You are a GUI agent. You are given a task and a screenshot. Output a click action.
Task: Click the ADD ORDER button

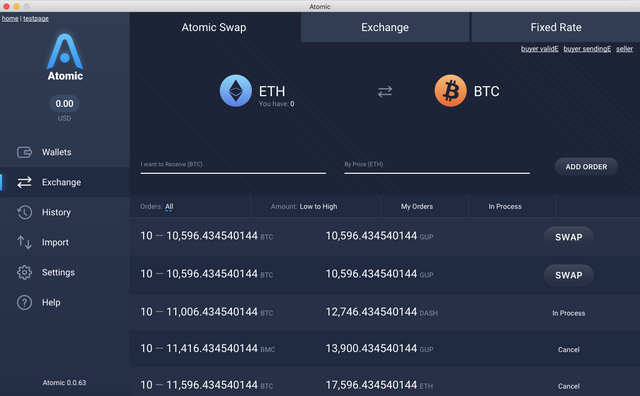click(586, 167)
